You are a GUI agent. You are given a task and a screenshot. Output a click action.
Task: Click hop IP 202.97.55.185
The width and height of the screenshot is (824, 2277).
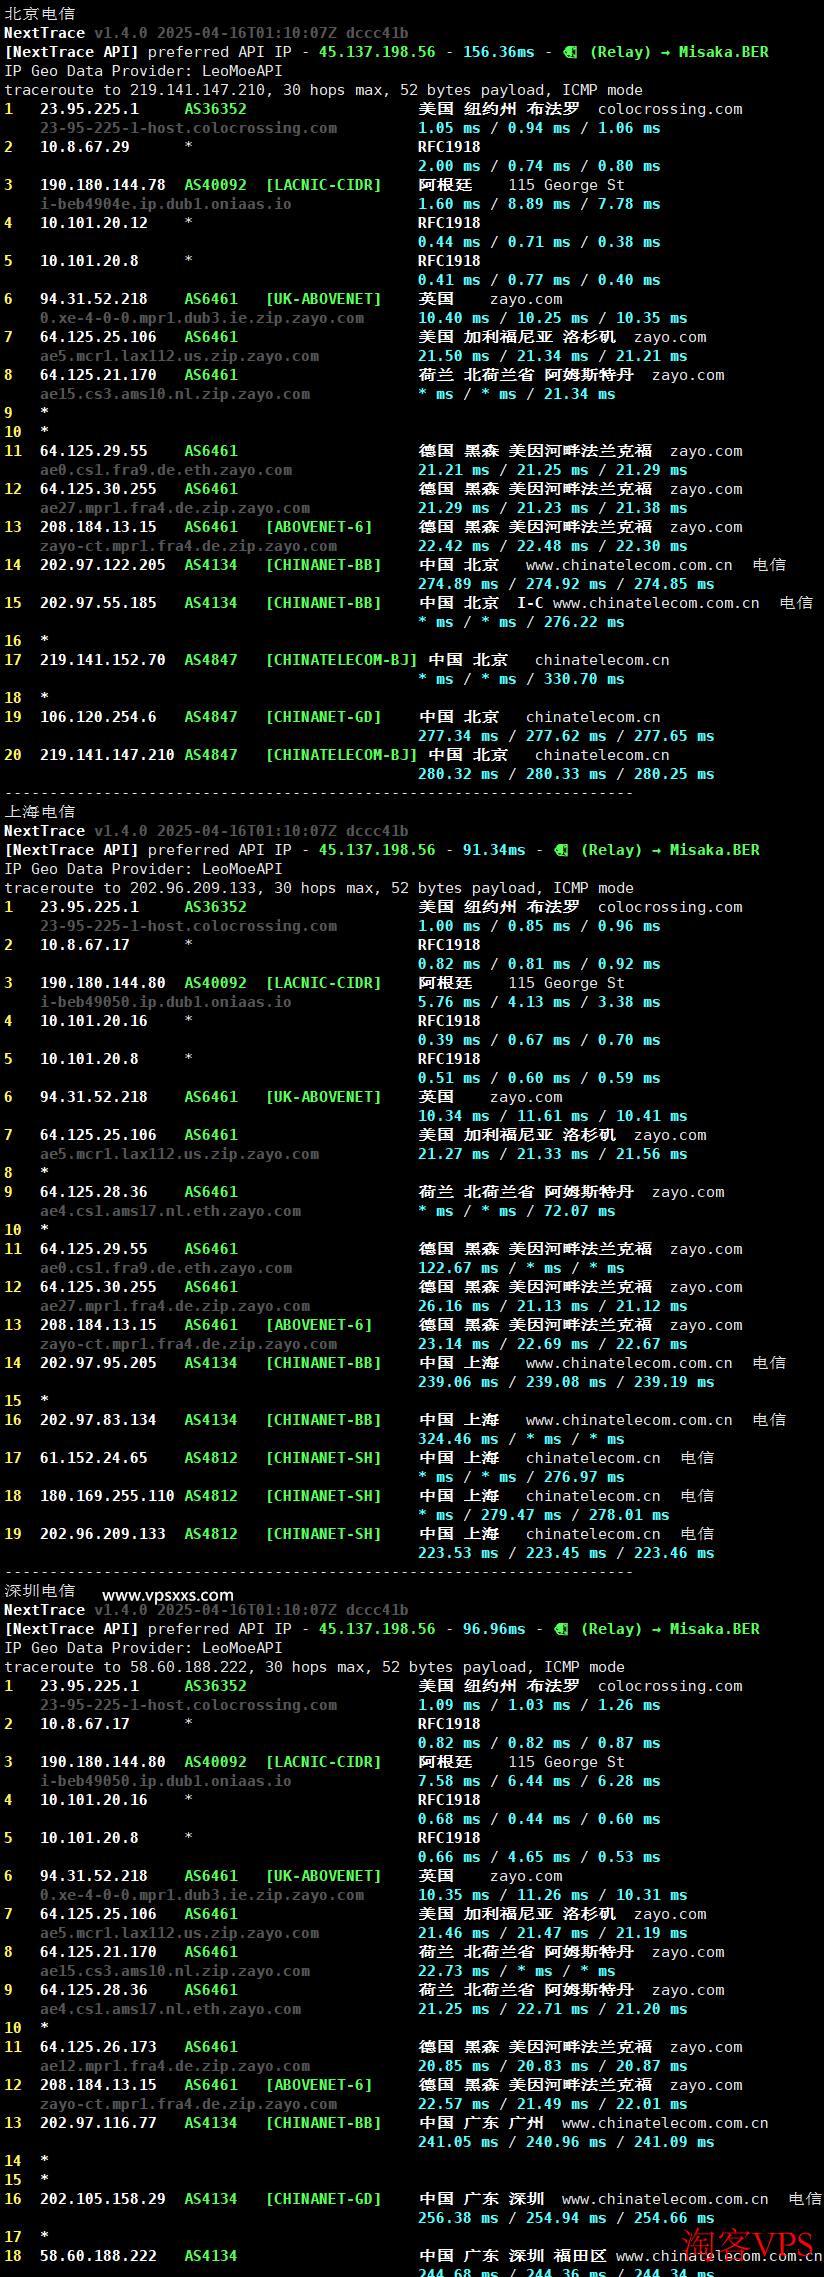[98, 603]
